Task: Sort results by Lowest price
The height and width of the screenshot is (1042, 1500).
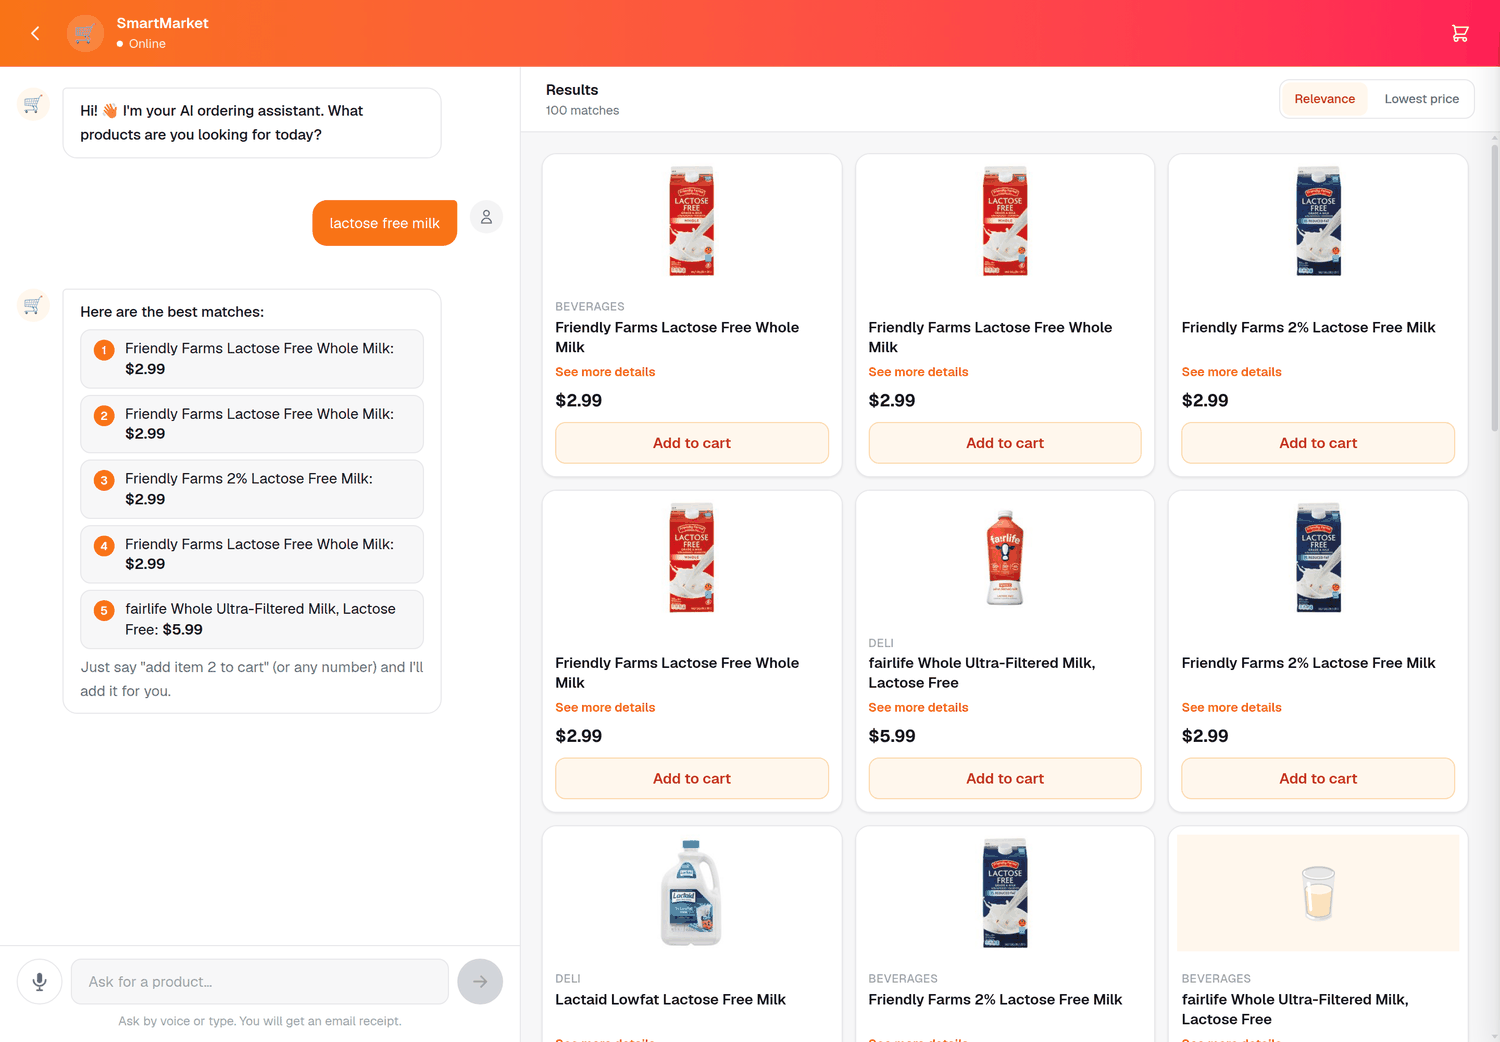Action: coord(1421,99)
